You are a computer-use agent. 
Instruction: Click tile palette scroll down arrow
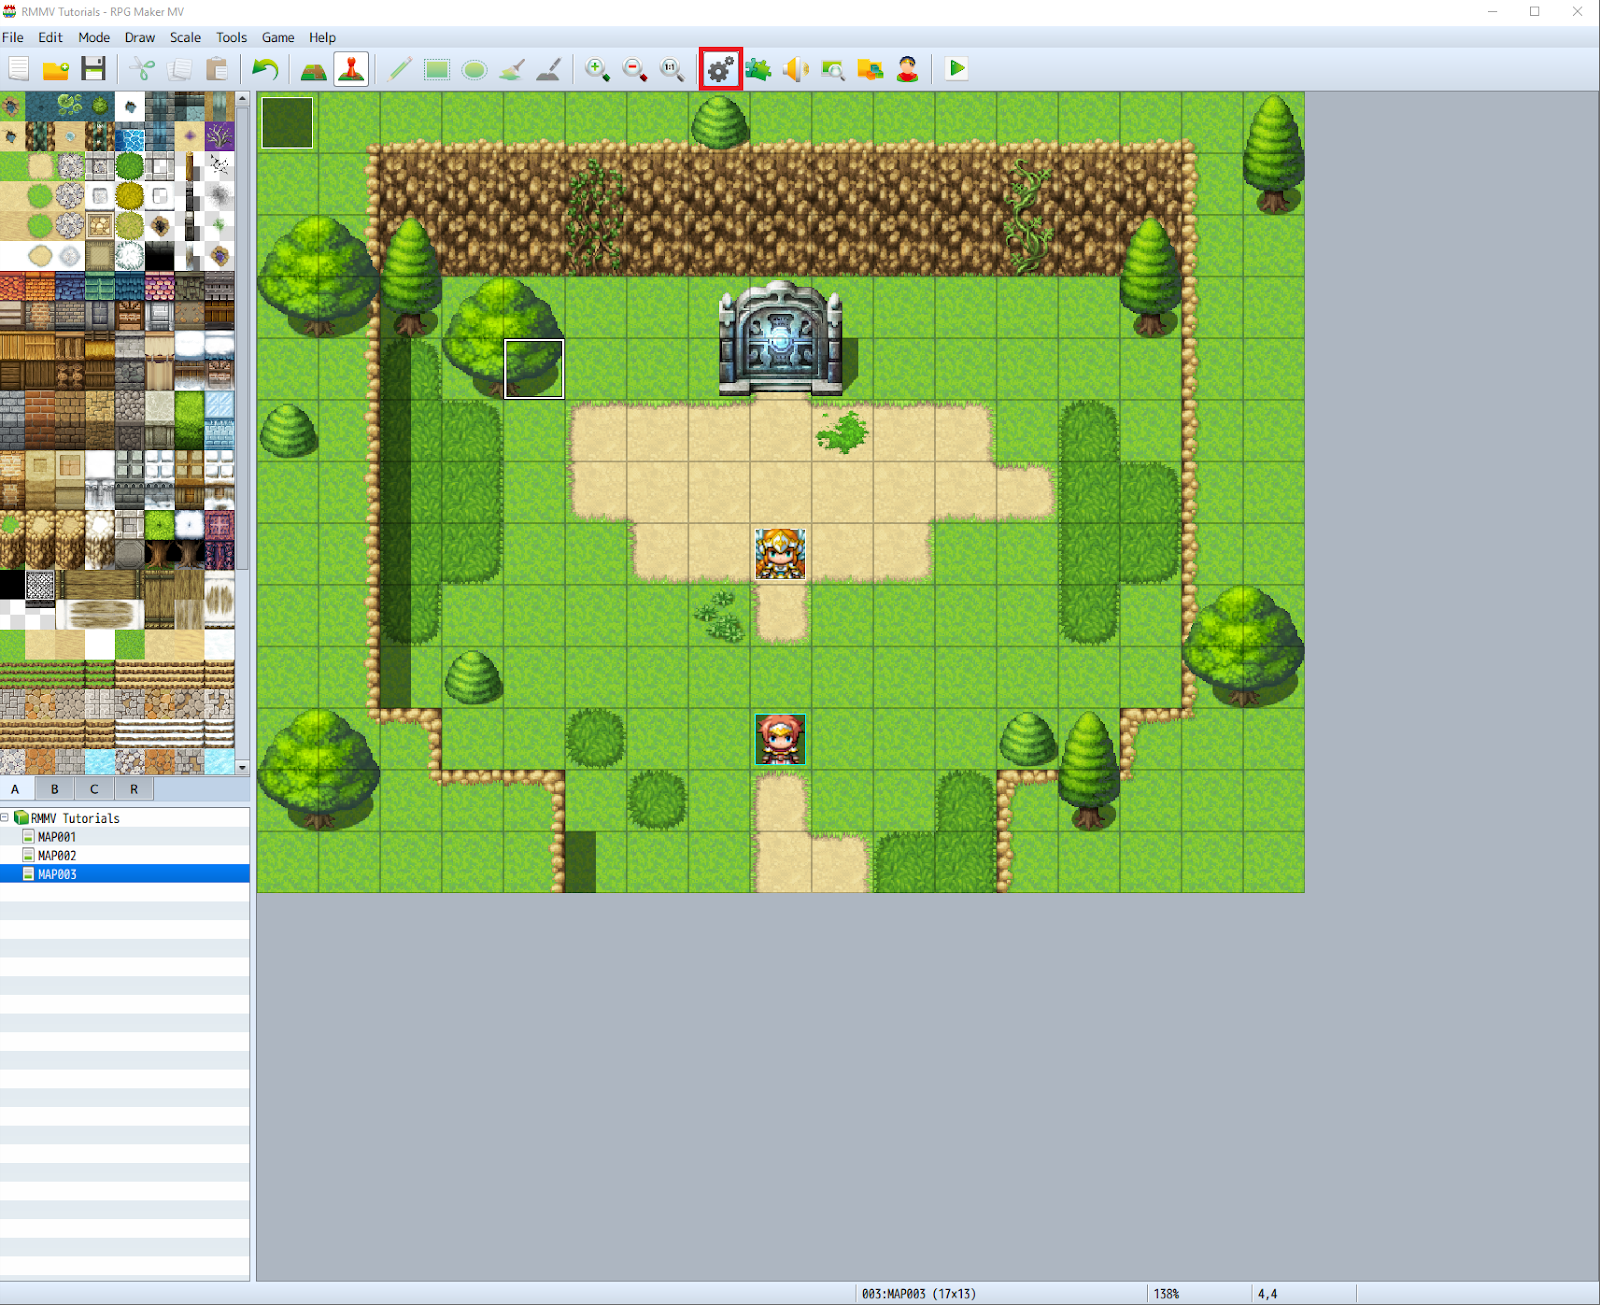pyautogui.click(x=242, y=767)
